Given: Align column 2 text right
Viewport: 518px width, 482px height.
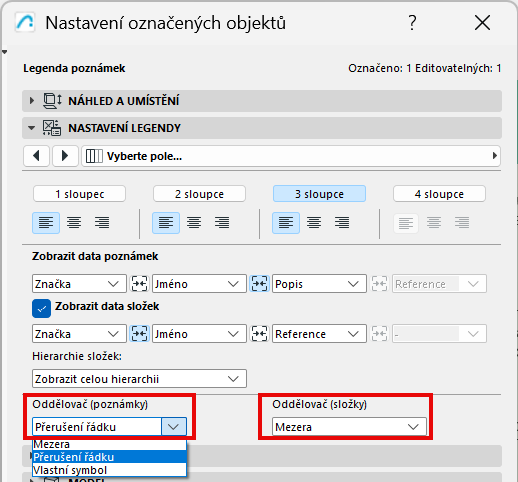Looking at the screenshot, I should coord(222,223).
